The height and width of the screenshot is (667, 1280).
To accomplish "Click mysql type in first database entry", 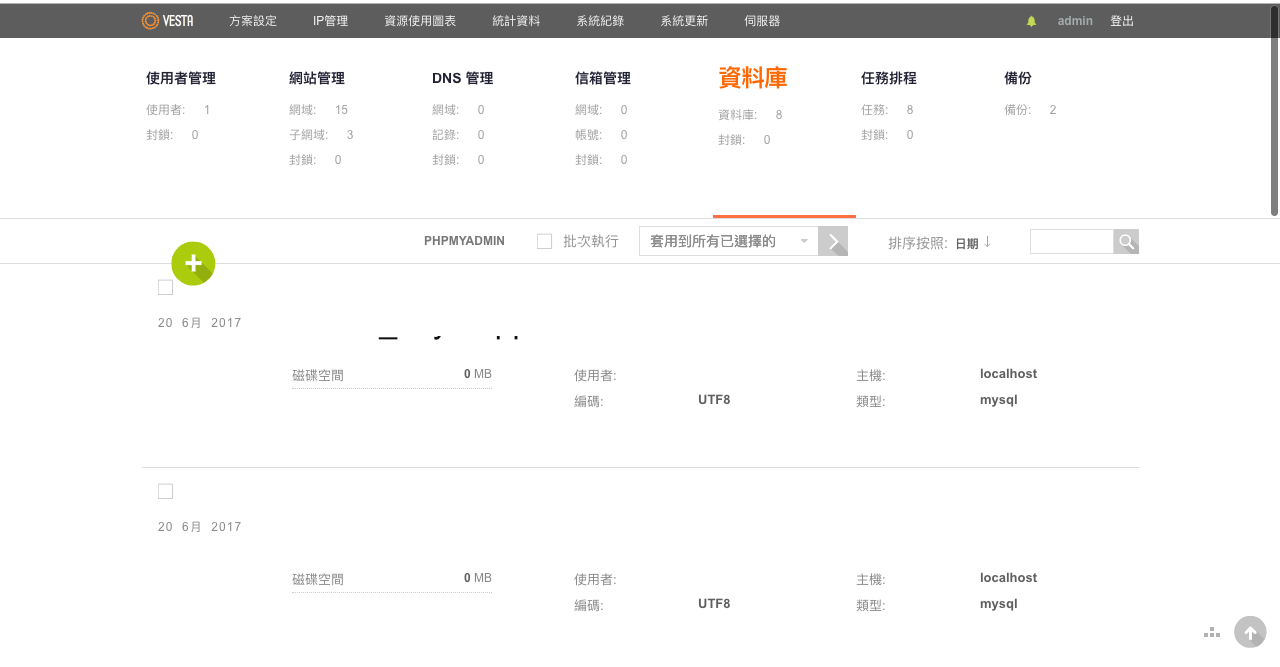I will coord(998,400).
